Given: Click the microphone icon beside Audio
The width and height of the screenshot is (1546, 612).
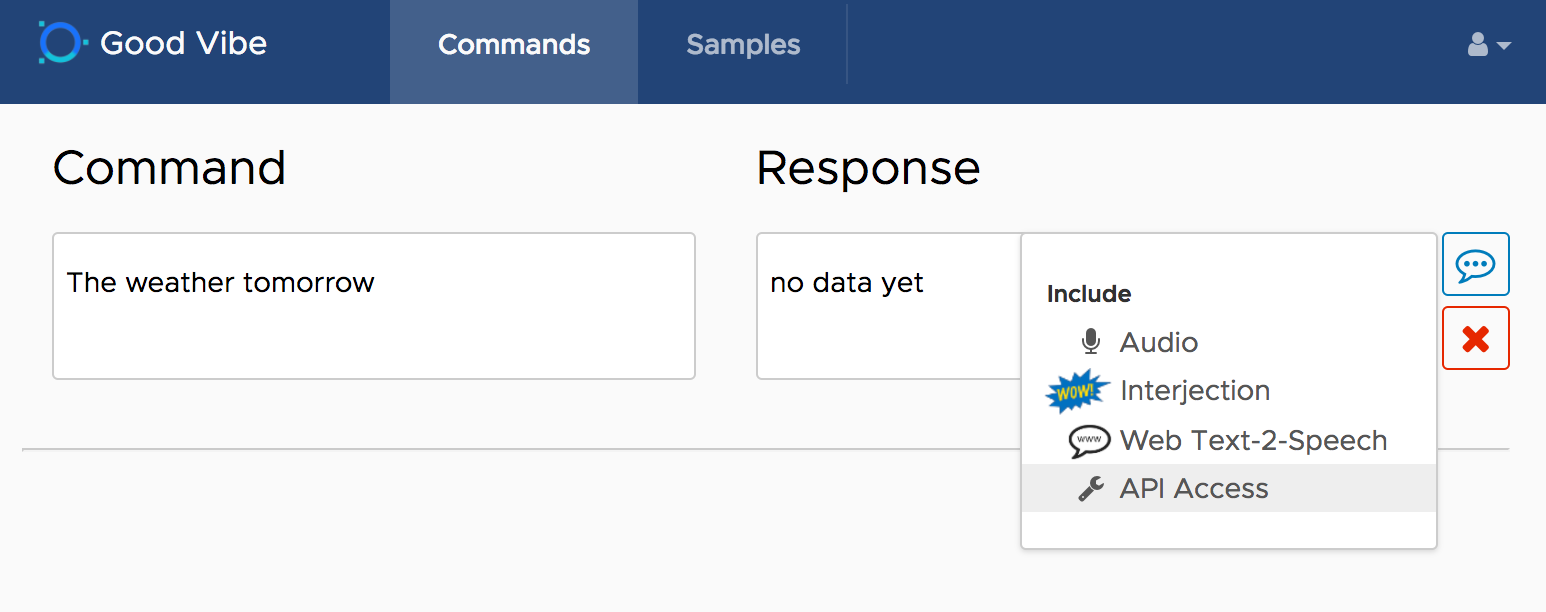Looking at the screenshot, I should 1091,342.
